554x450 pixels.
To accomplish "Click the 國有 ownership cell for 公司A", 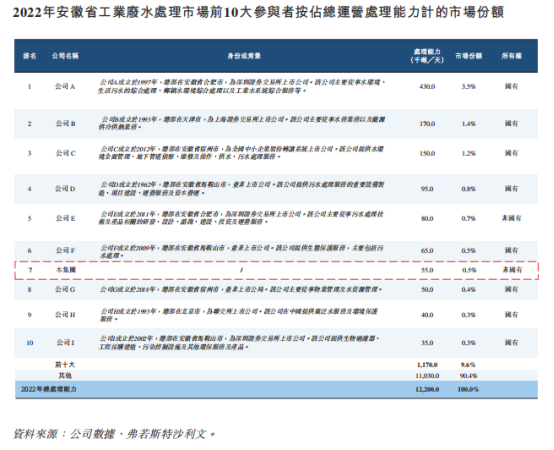I will click(512, 86).
